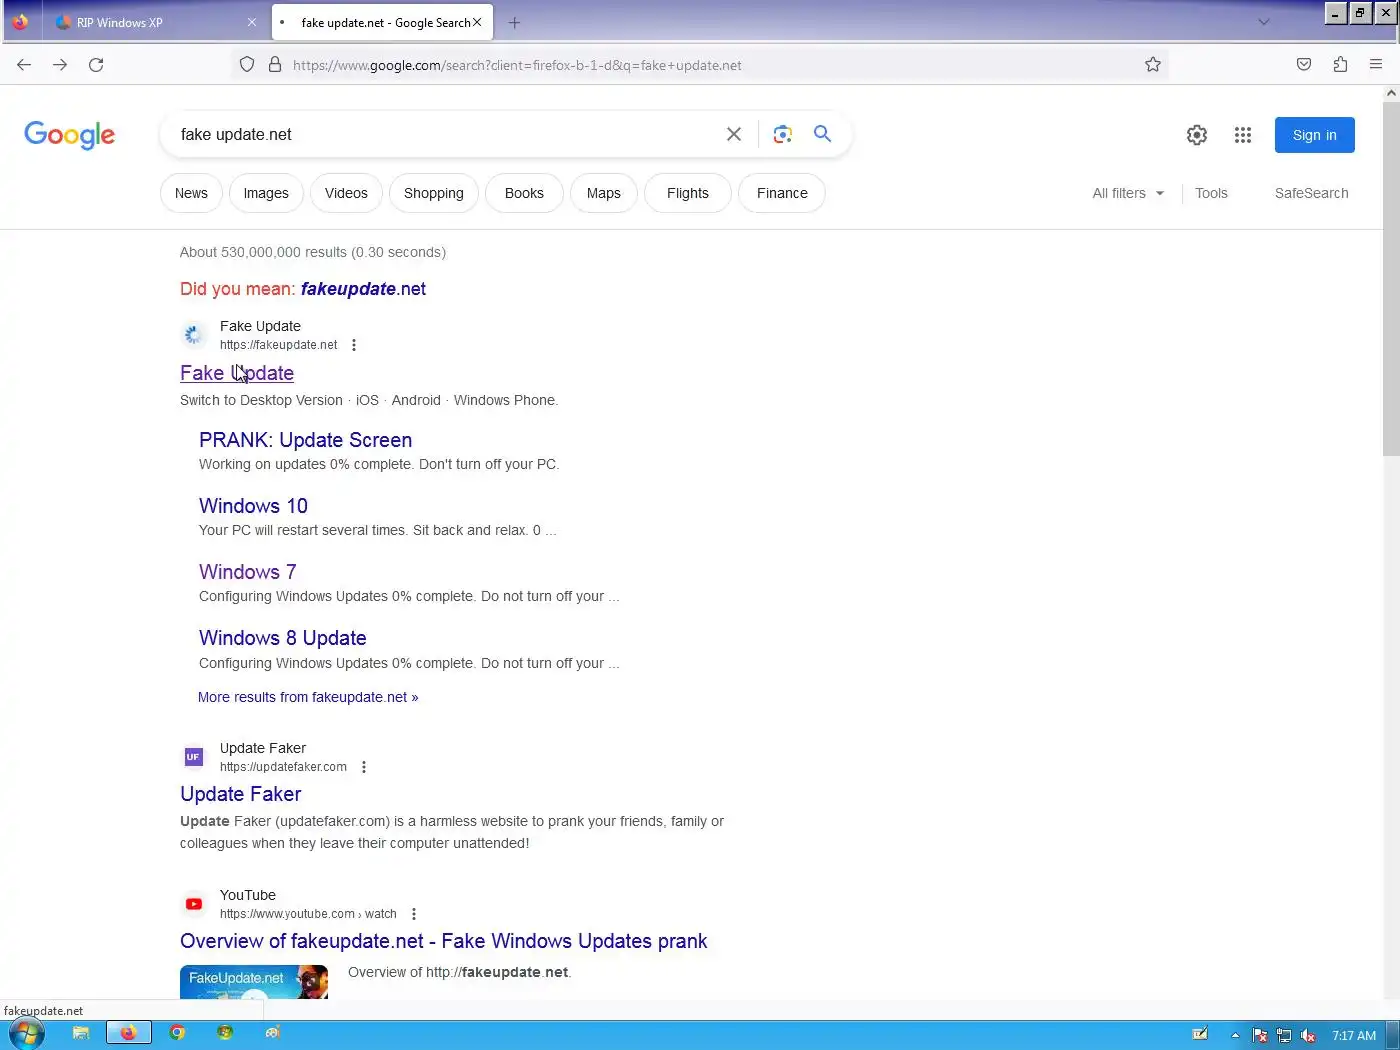Open More results from fakeupdate.net
The height and width of the screenshot is (1050, 1400).
308,697
